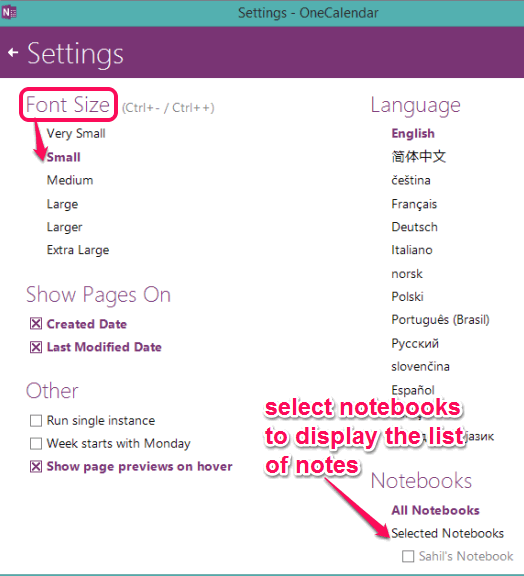
Task: Select All Notebooks option
Action: click(x=435, y=510)
